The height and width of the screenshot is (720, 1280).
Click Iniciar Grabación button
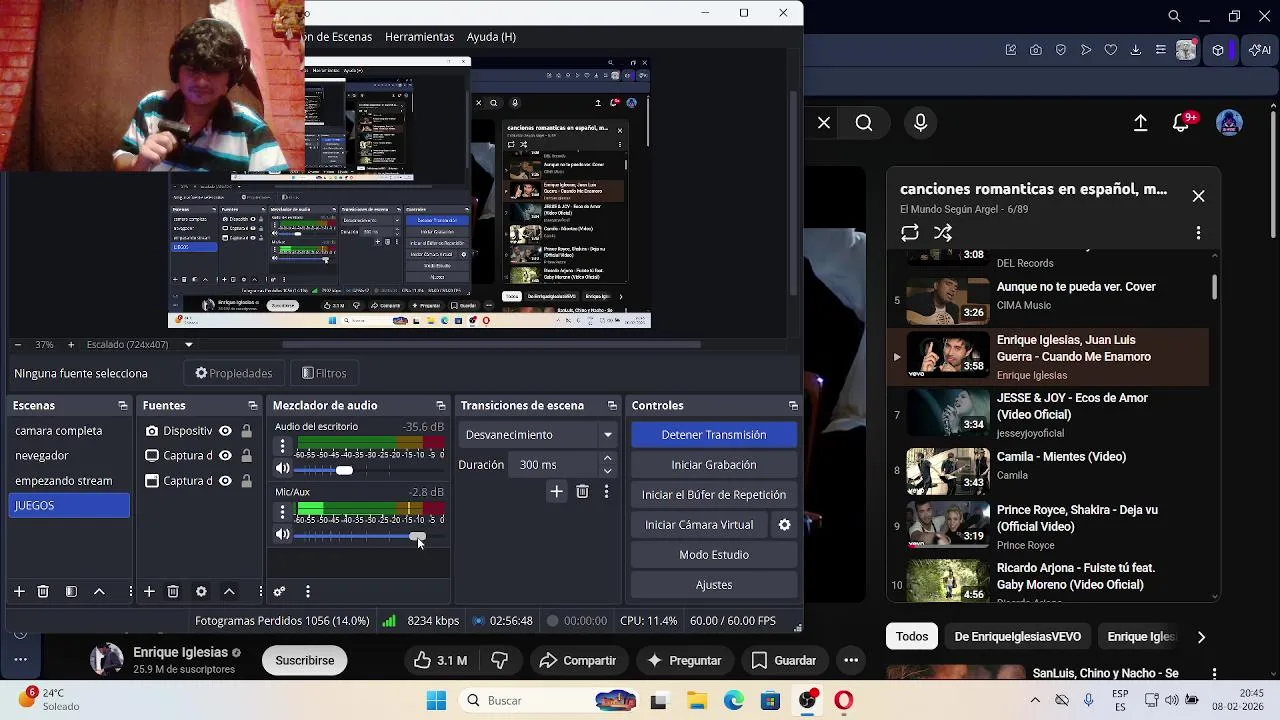tap(714, 465)
